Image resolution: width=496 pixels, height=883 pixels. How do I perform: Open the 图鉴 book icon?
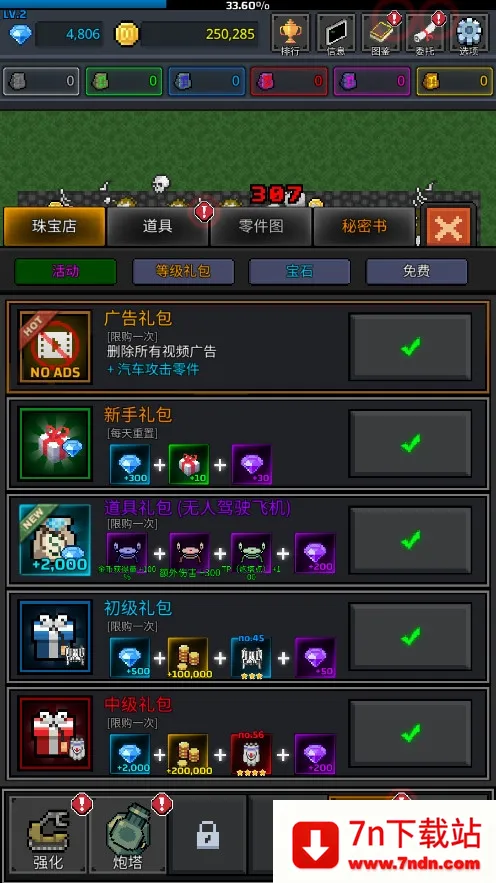point(381,34)
